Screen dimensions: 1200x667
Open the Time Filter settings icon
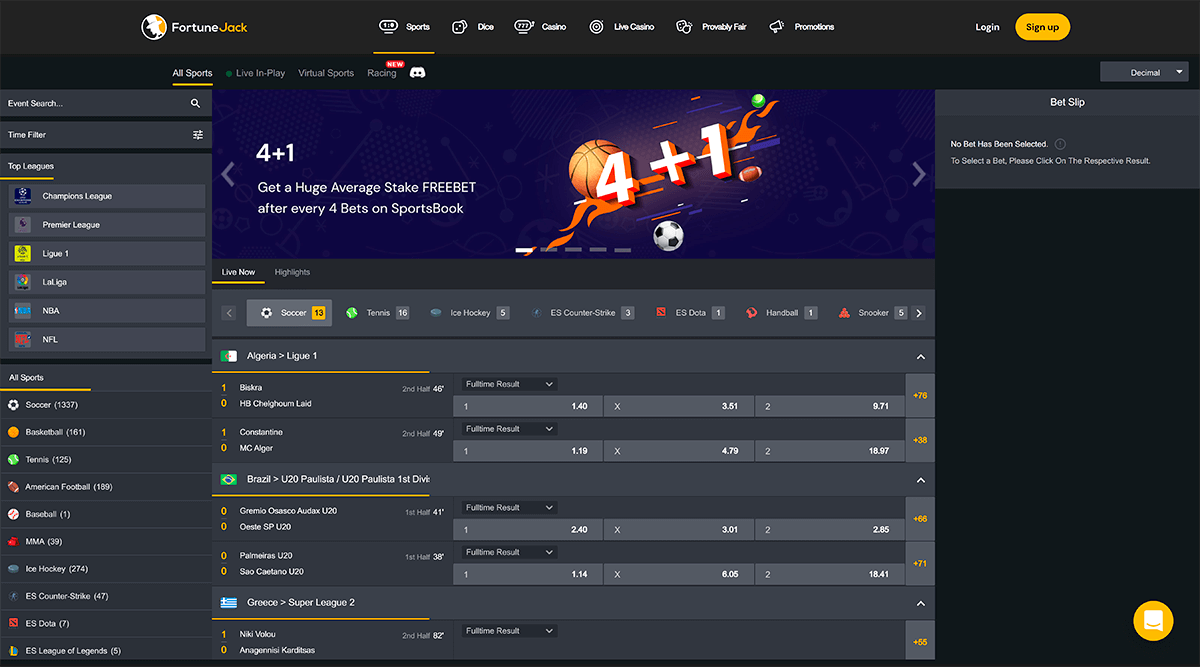(x=197, y=134)
